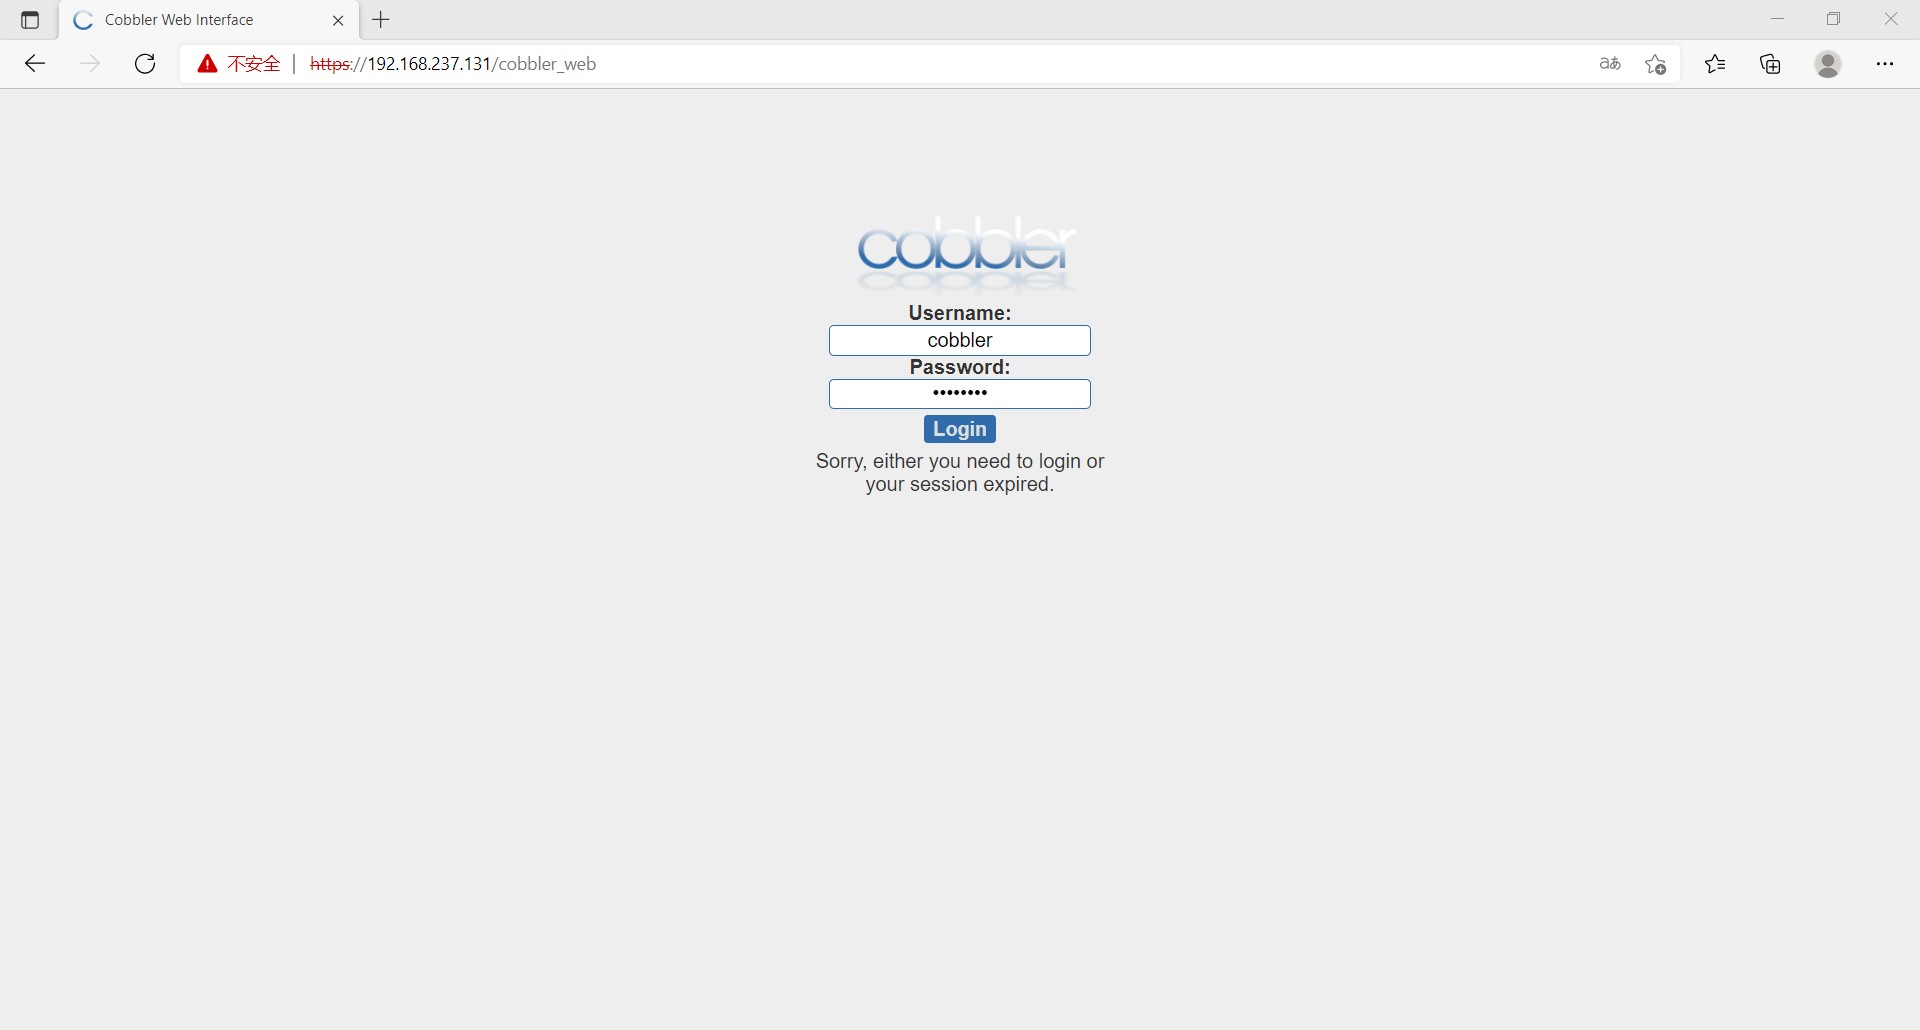Click the browser forward arrow

pyautogui.click(x=90, y=64)
